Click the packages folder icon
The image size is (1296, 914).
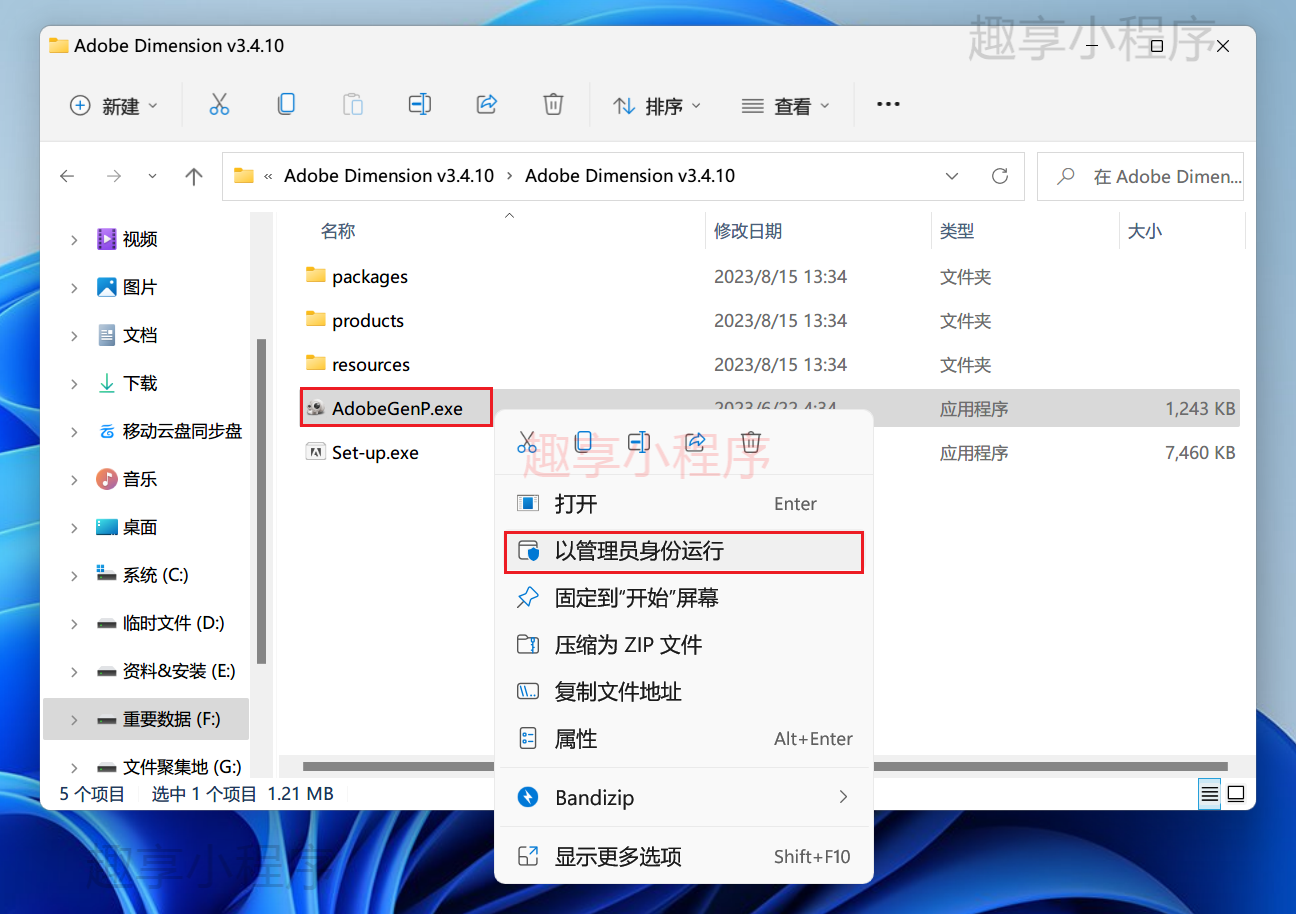pos(316,276)
